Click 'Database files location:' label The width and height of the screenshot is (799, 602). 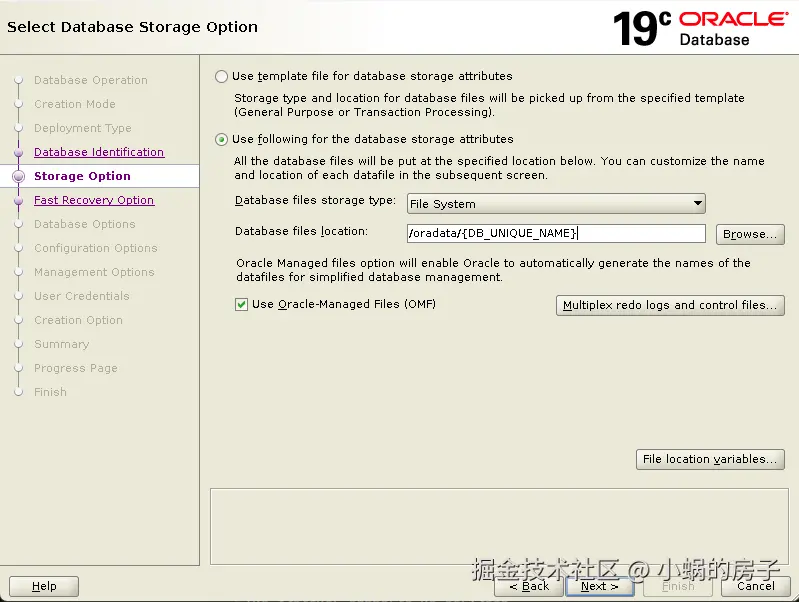301,231
